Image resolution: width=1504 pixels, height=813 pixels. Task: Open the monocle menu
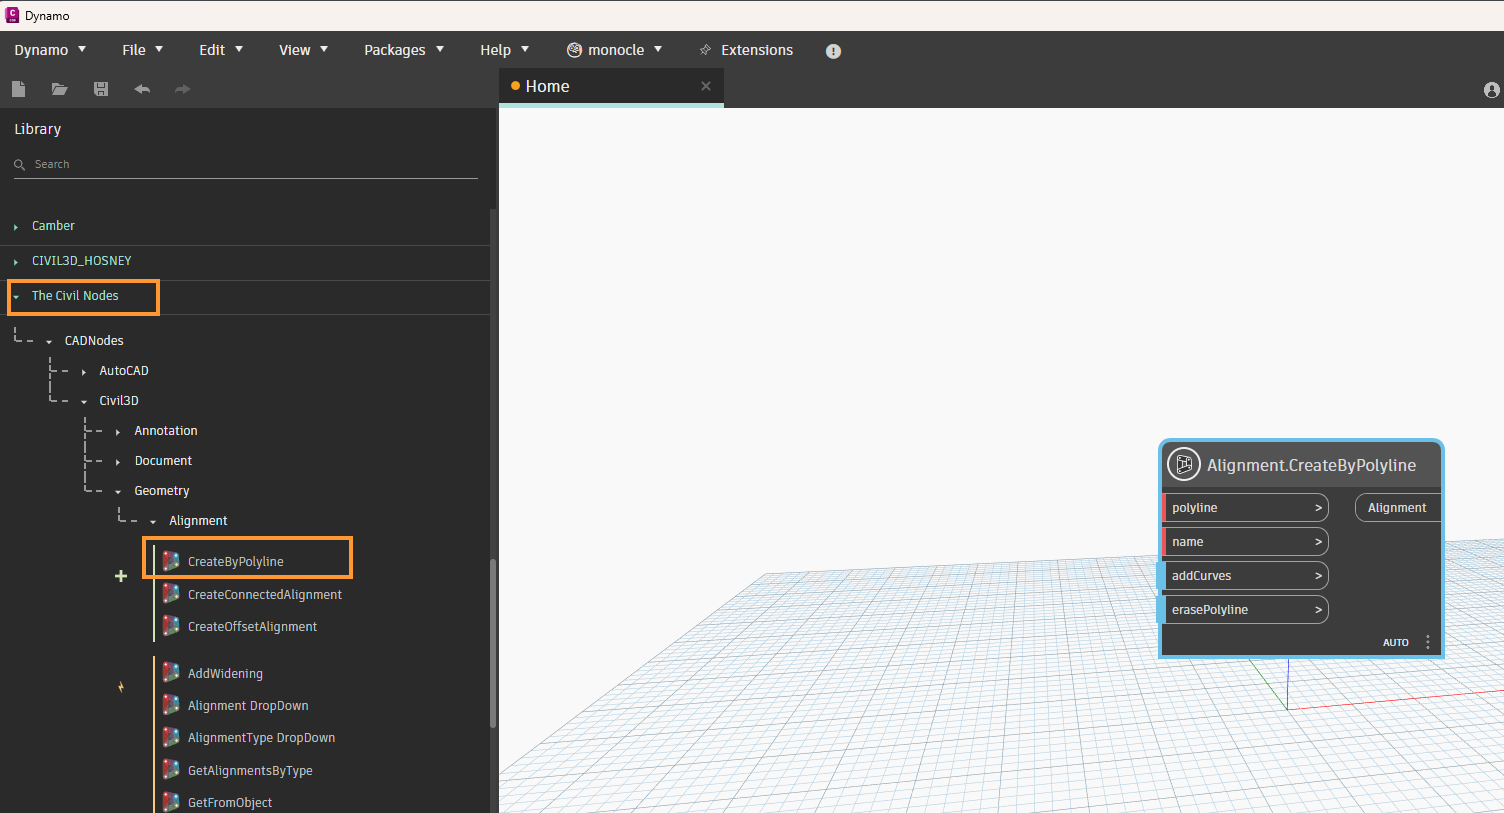coord(615,50)
